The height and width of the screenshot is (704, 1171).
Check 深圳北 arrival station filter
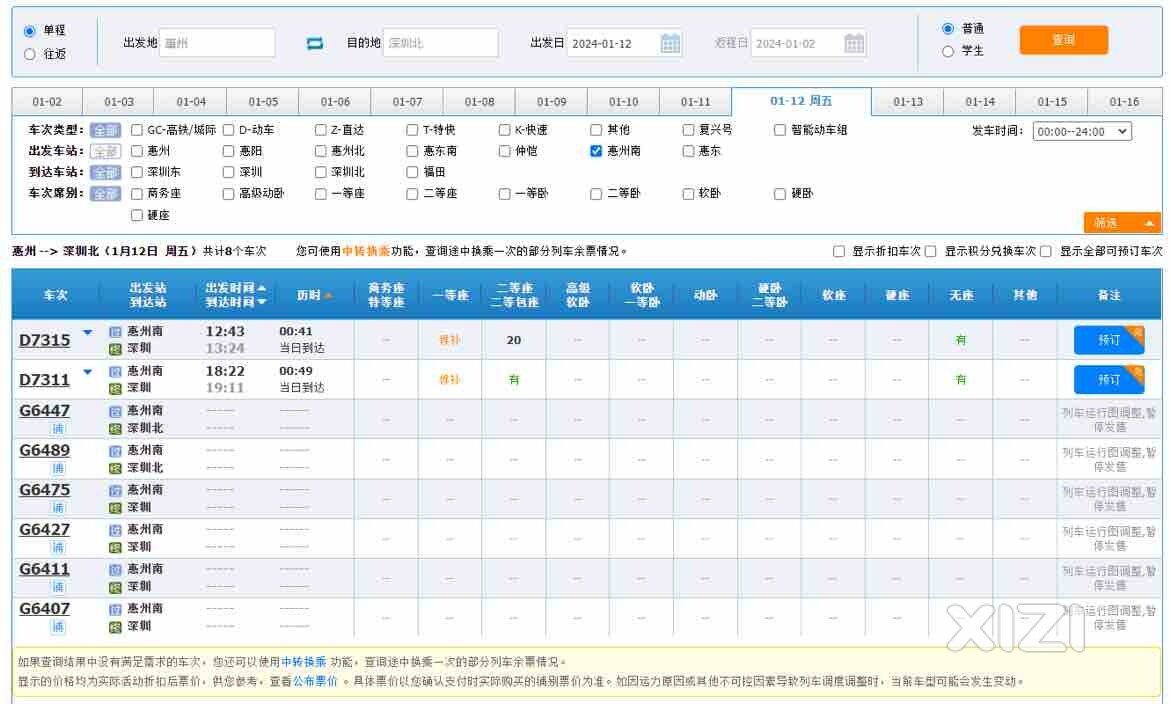(320, 172)
